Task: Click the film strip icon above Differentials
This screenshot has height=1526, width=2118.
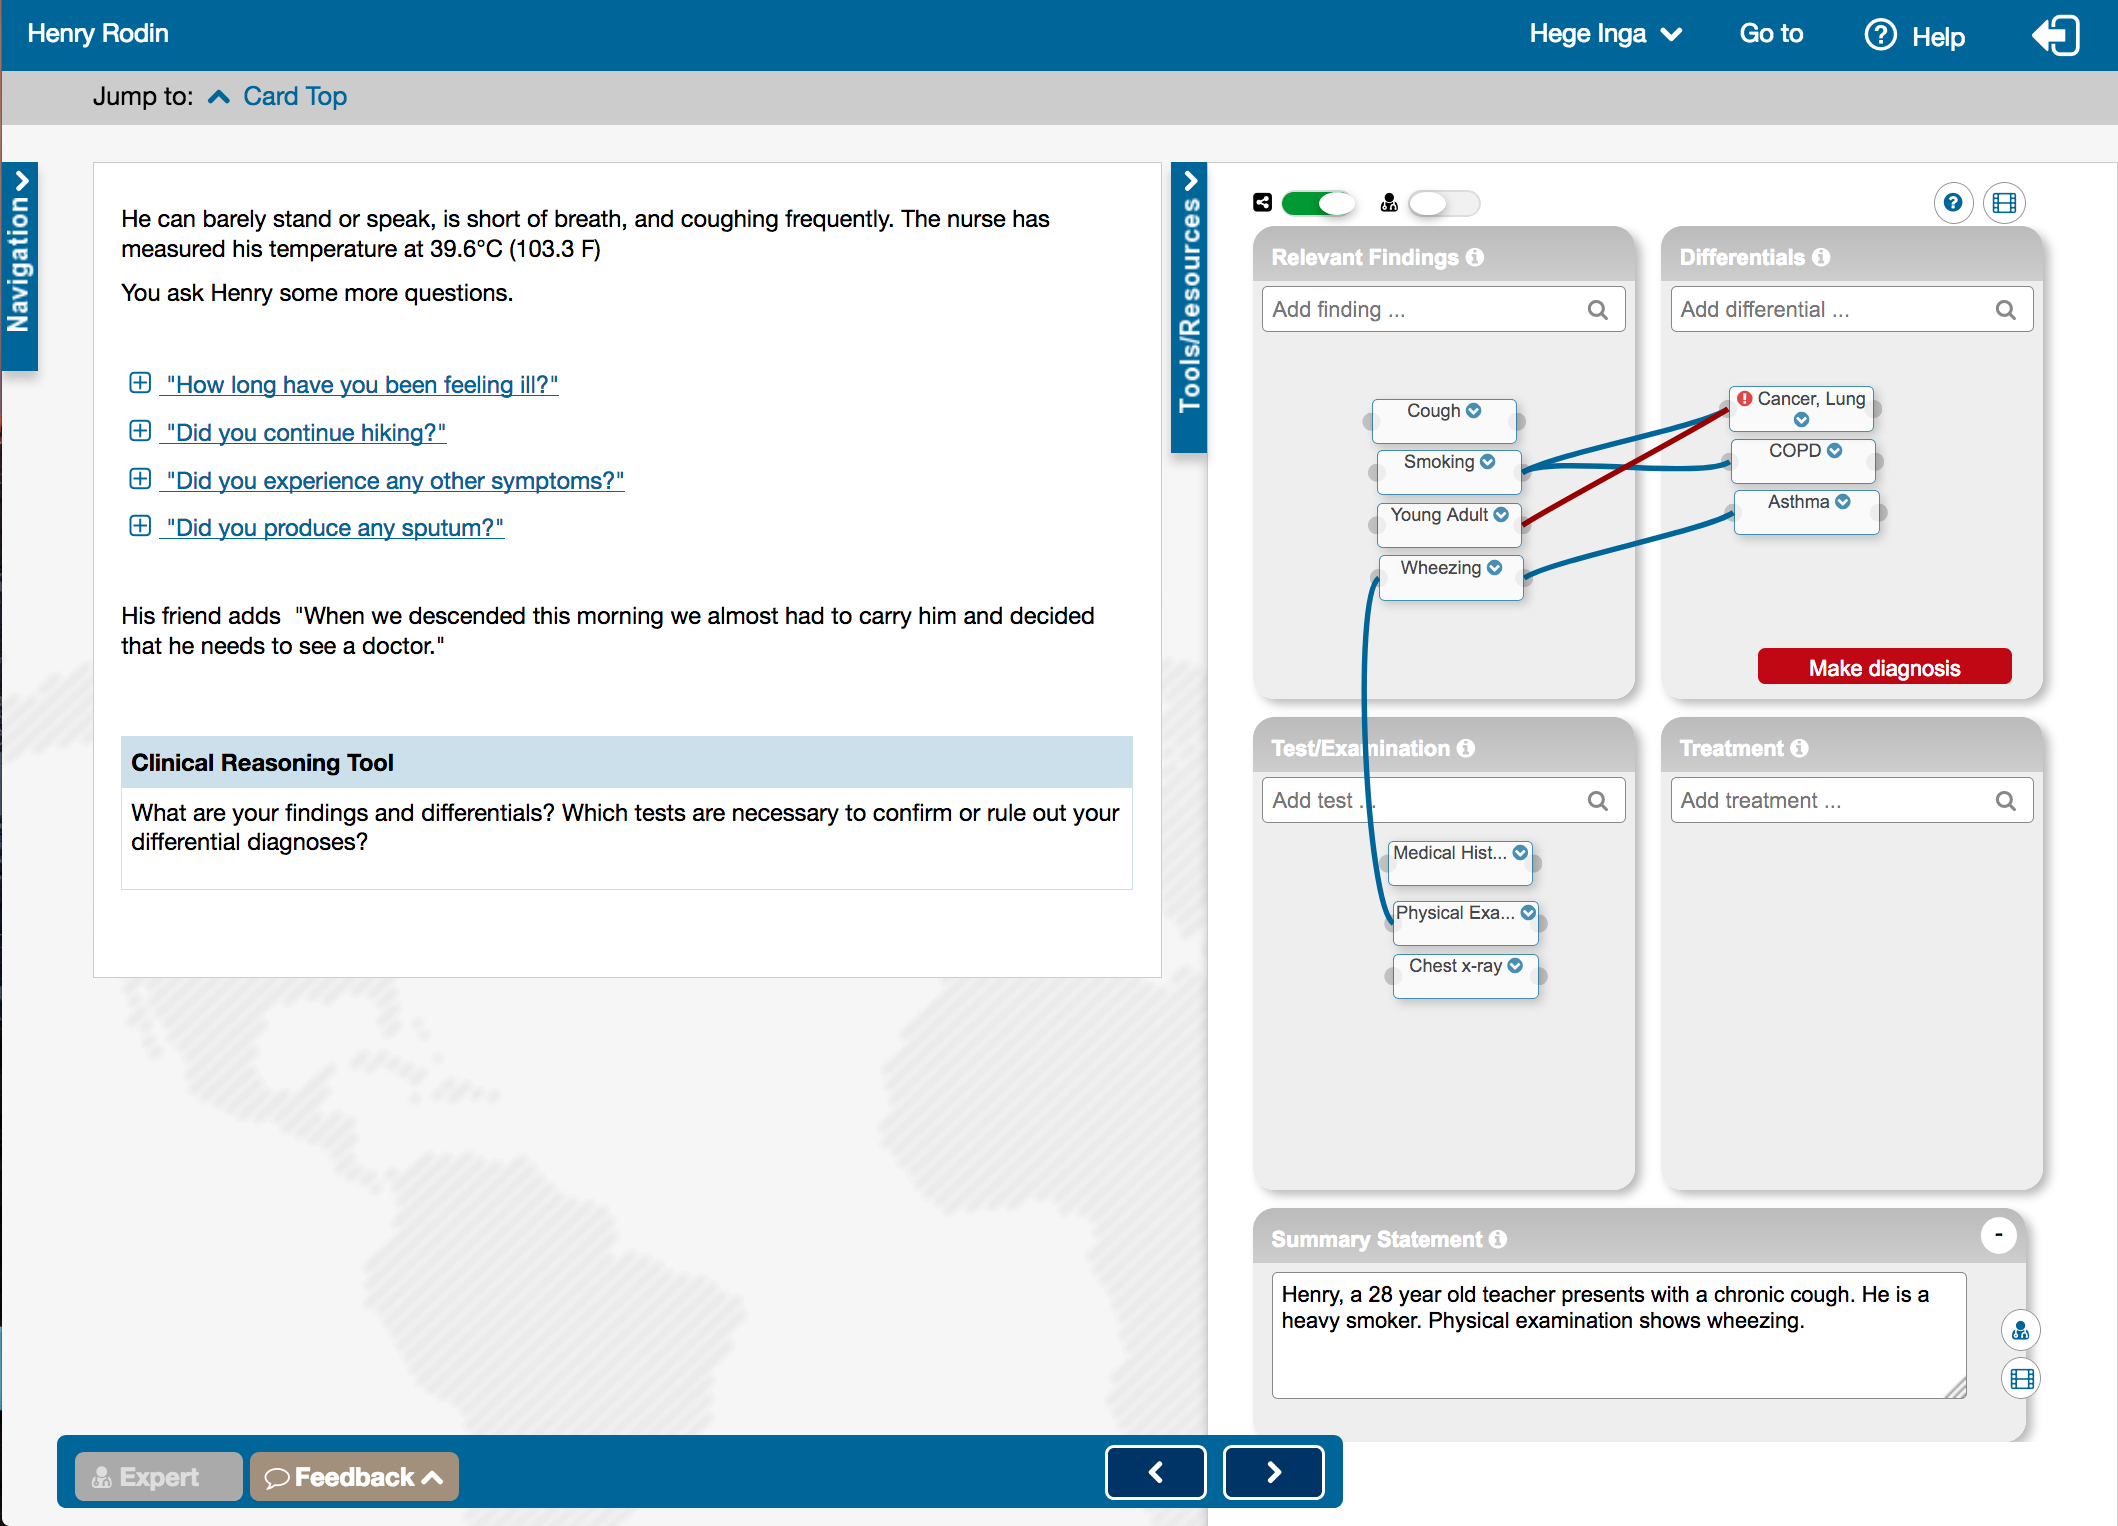Action: click(2004, 203)
